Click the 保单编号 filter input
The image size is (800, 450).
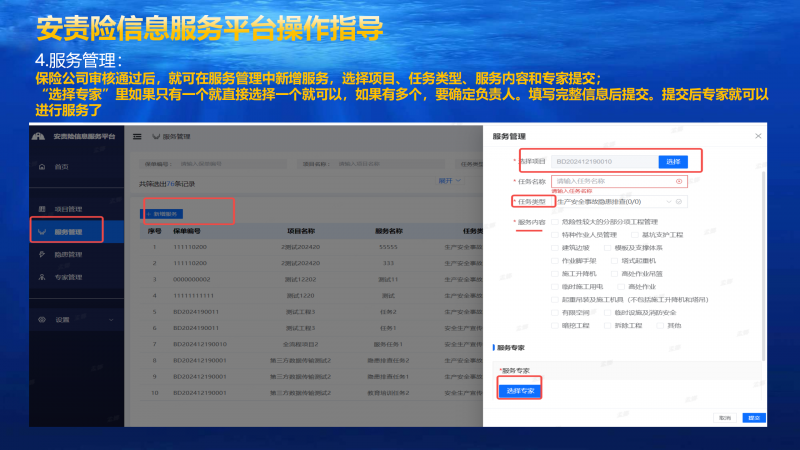231,164
